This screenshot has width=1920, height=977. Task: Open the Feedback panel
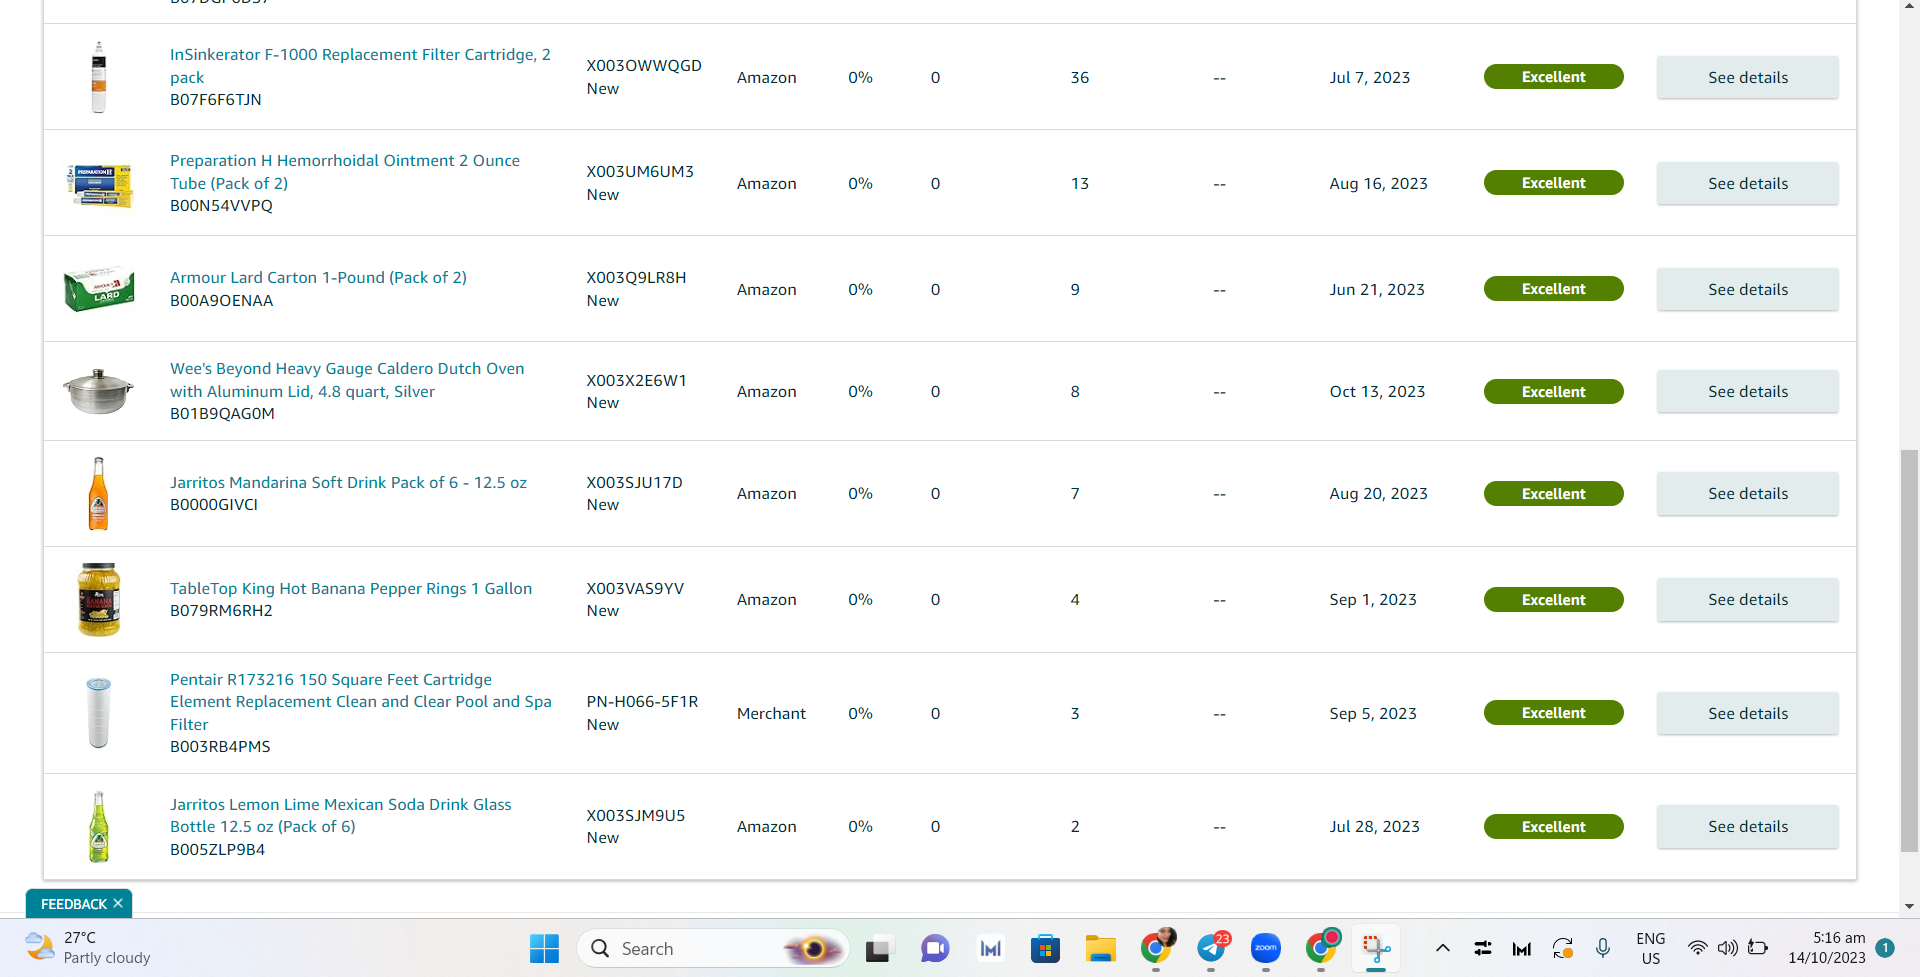tap(73, 904)
